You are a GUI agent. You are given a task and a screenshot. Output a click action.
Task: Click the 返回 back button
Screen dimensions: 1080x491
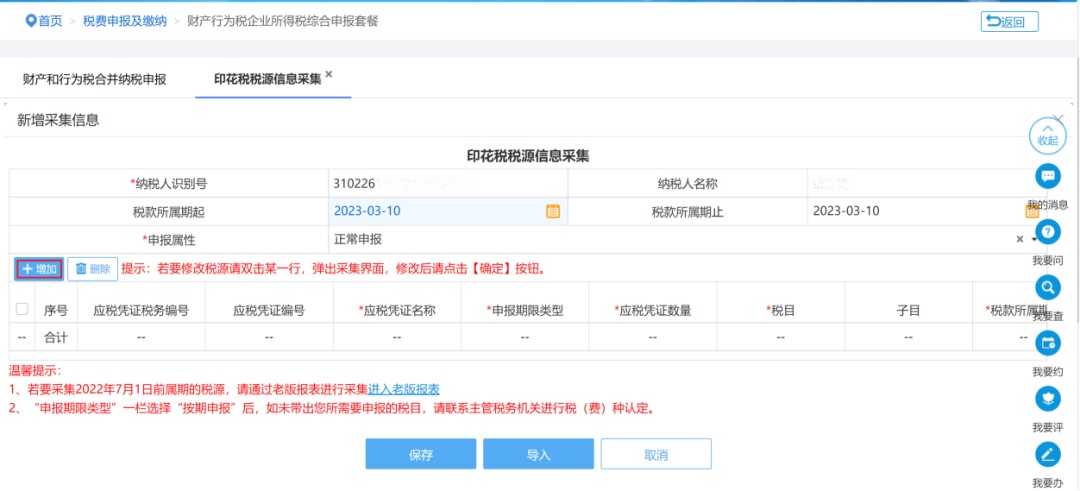1009,21
